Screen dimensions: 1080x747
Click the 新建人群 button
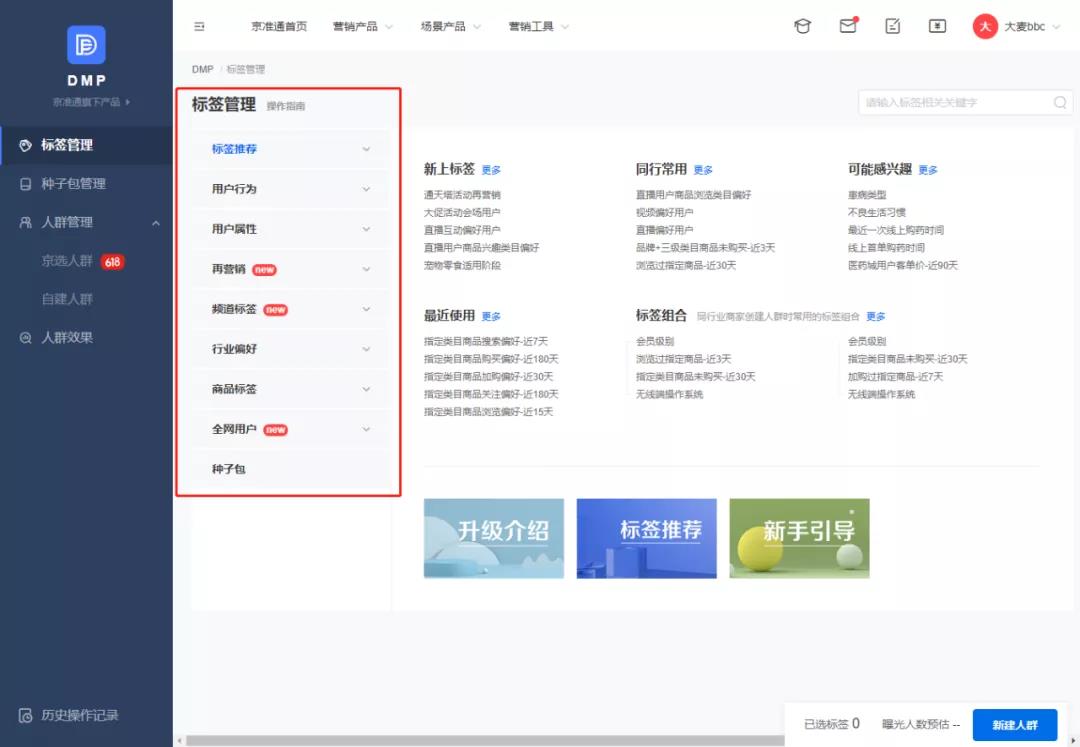point(1014,725)
